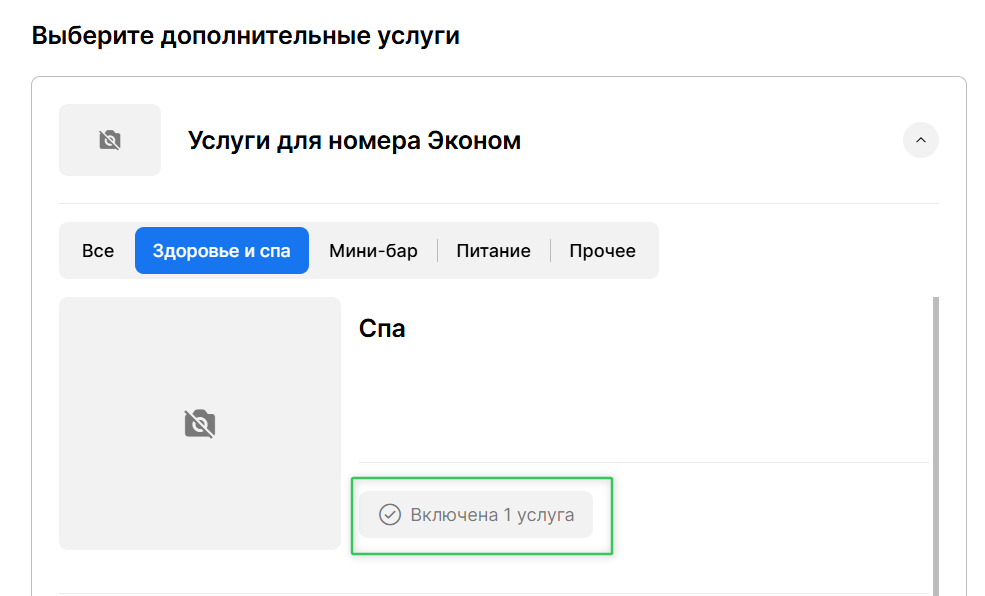The height and width of the screenshot is (596, 985).
Task: Switch to the Все tab
Action: (98, 250)
